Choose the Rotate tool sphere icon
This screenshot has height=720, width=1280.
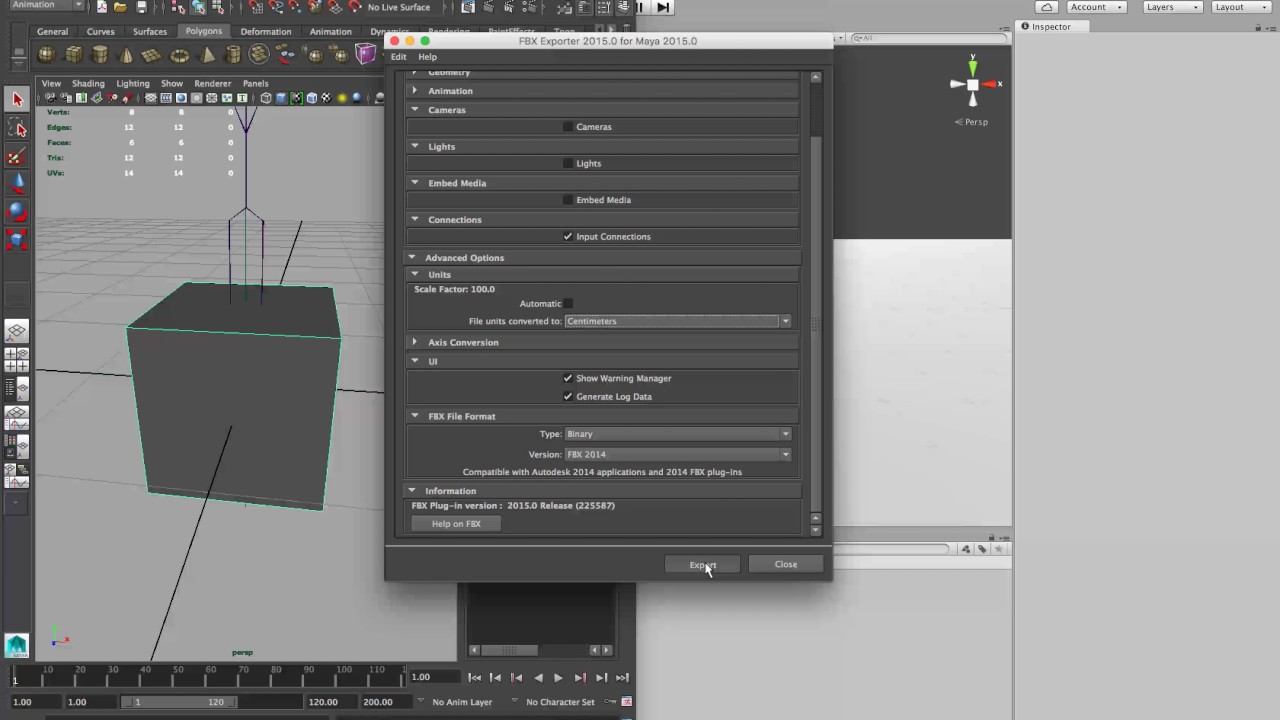click(x=17, y=212)
